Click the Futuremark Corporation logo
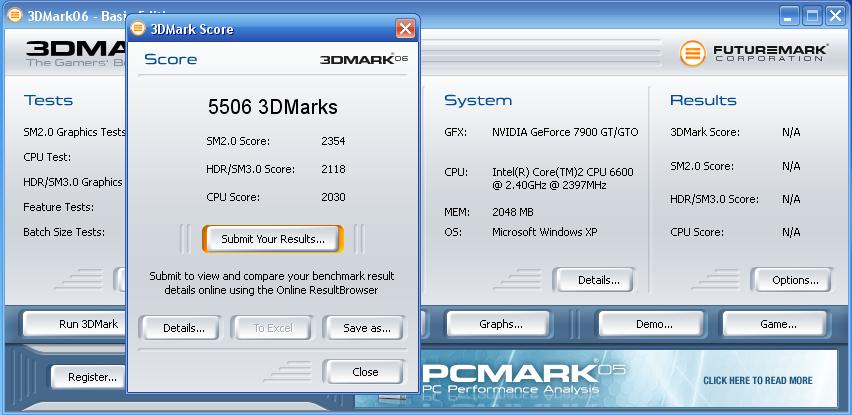The height and width of the screenshot is (415, 852). point(754,53)
